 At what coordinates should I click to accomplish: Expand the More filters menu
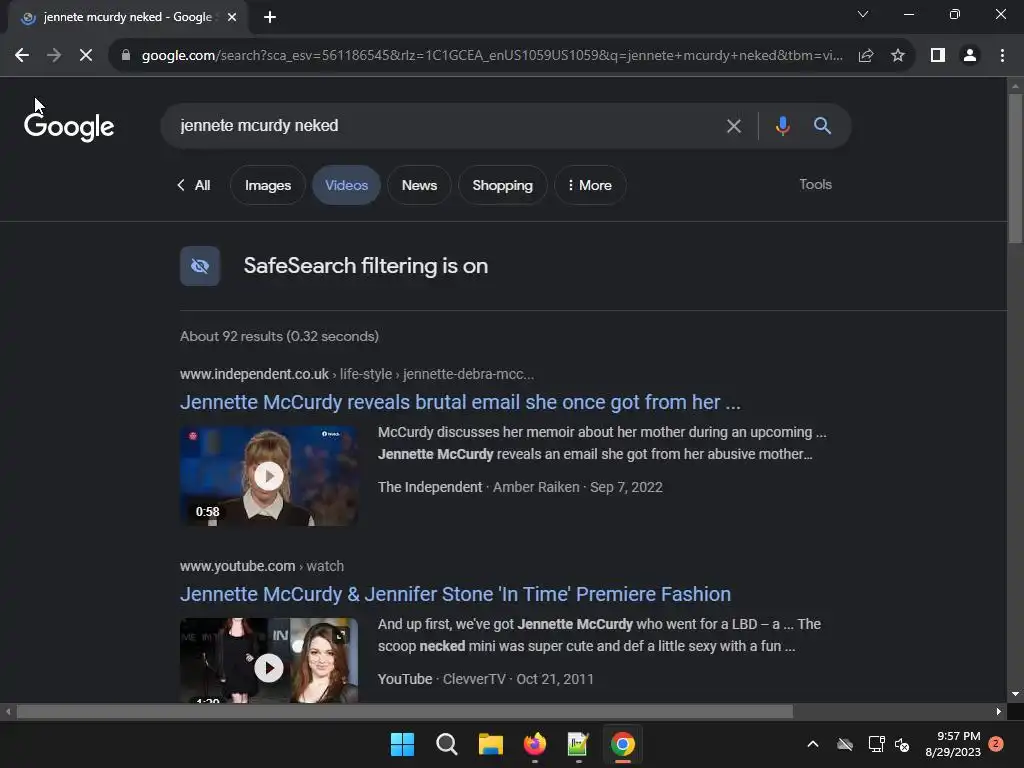pos(590,185)
